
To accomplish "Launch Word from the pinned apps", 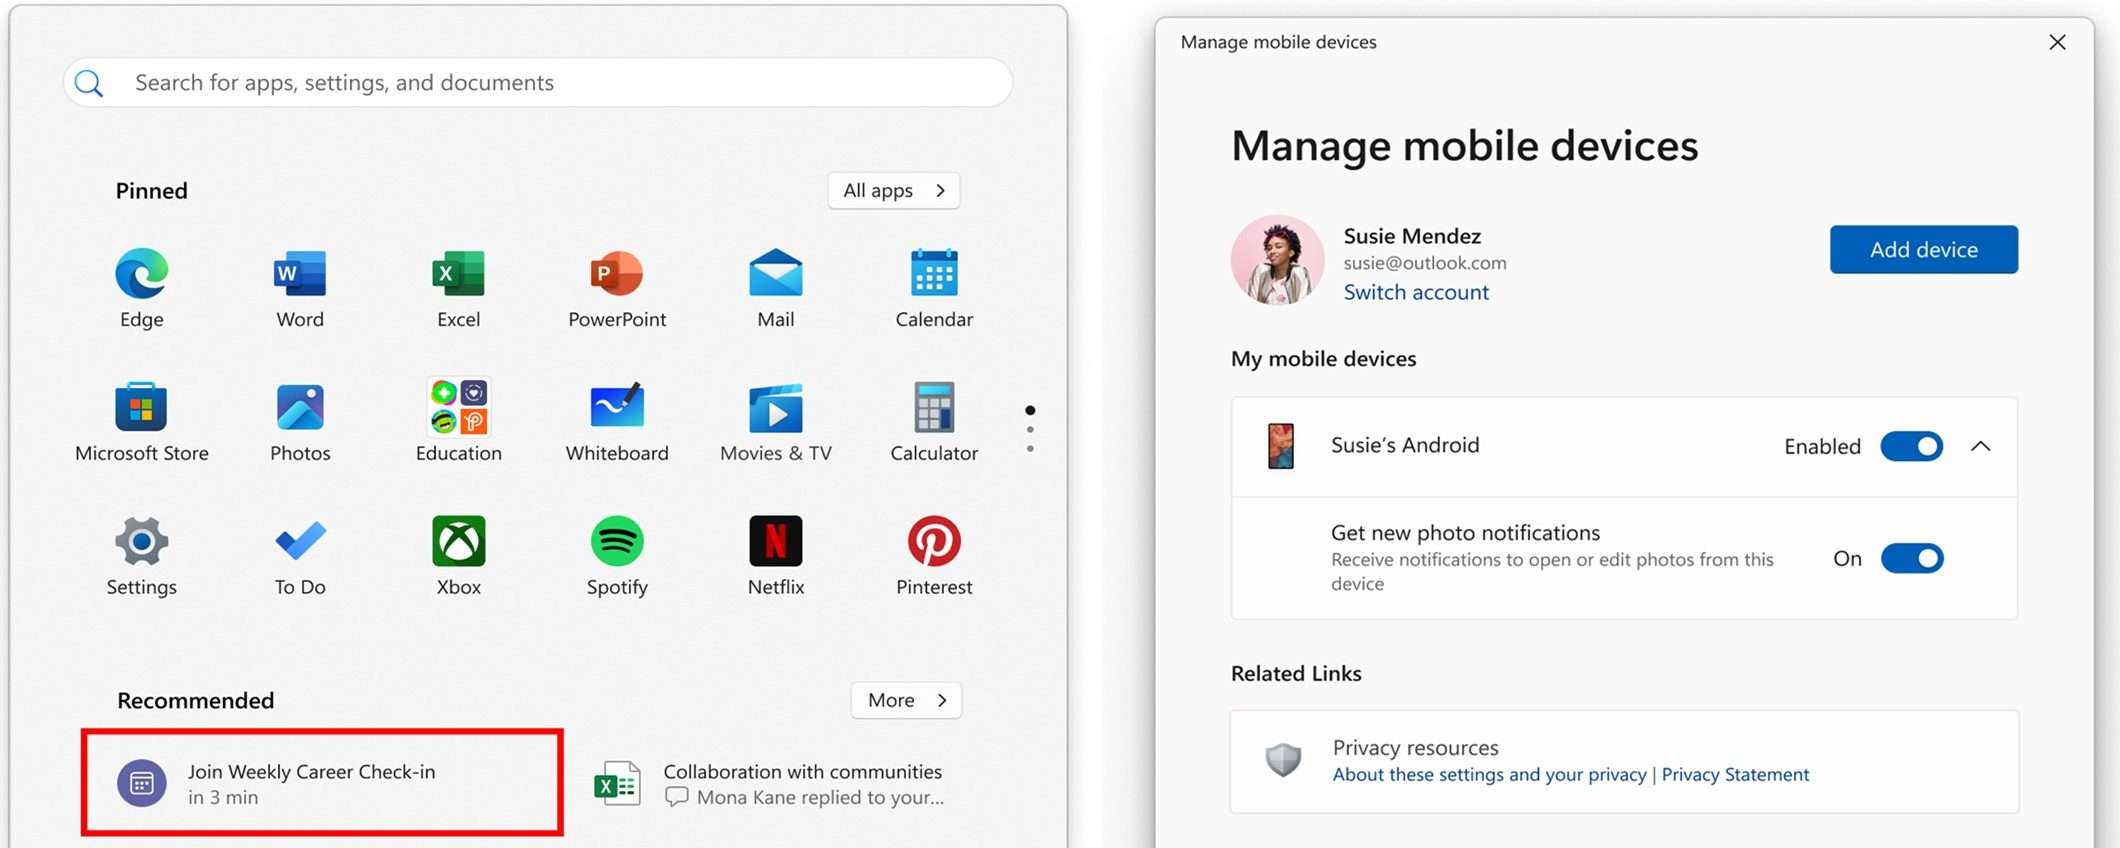I will point(300,288).
